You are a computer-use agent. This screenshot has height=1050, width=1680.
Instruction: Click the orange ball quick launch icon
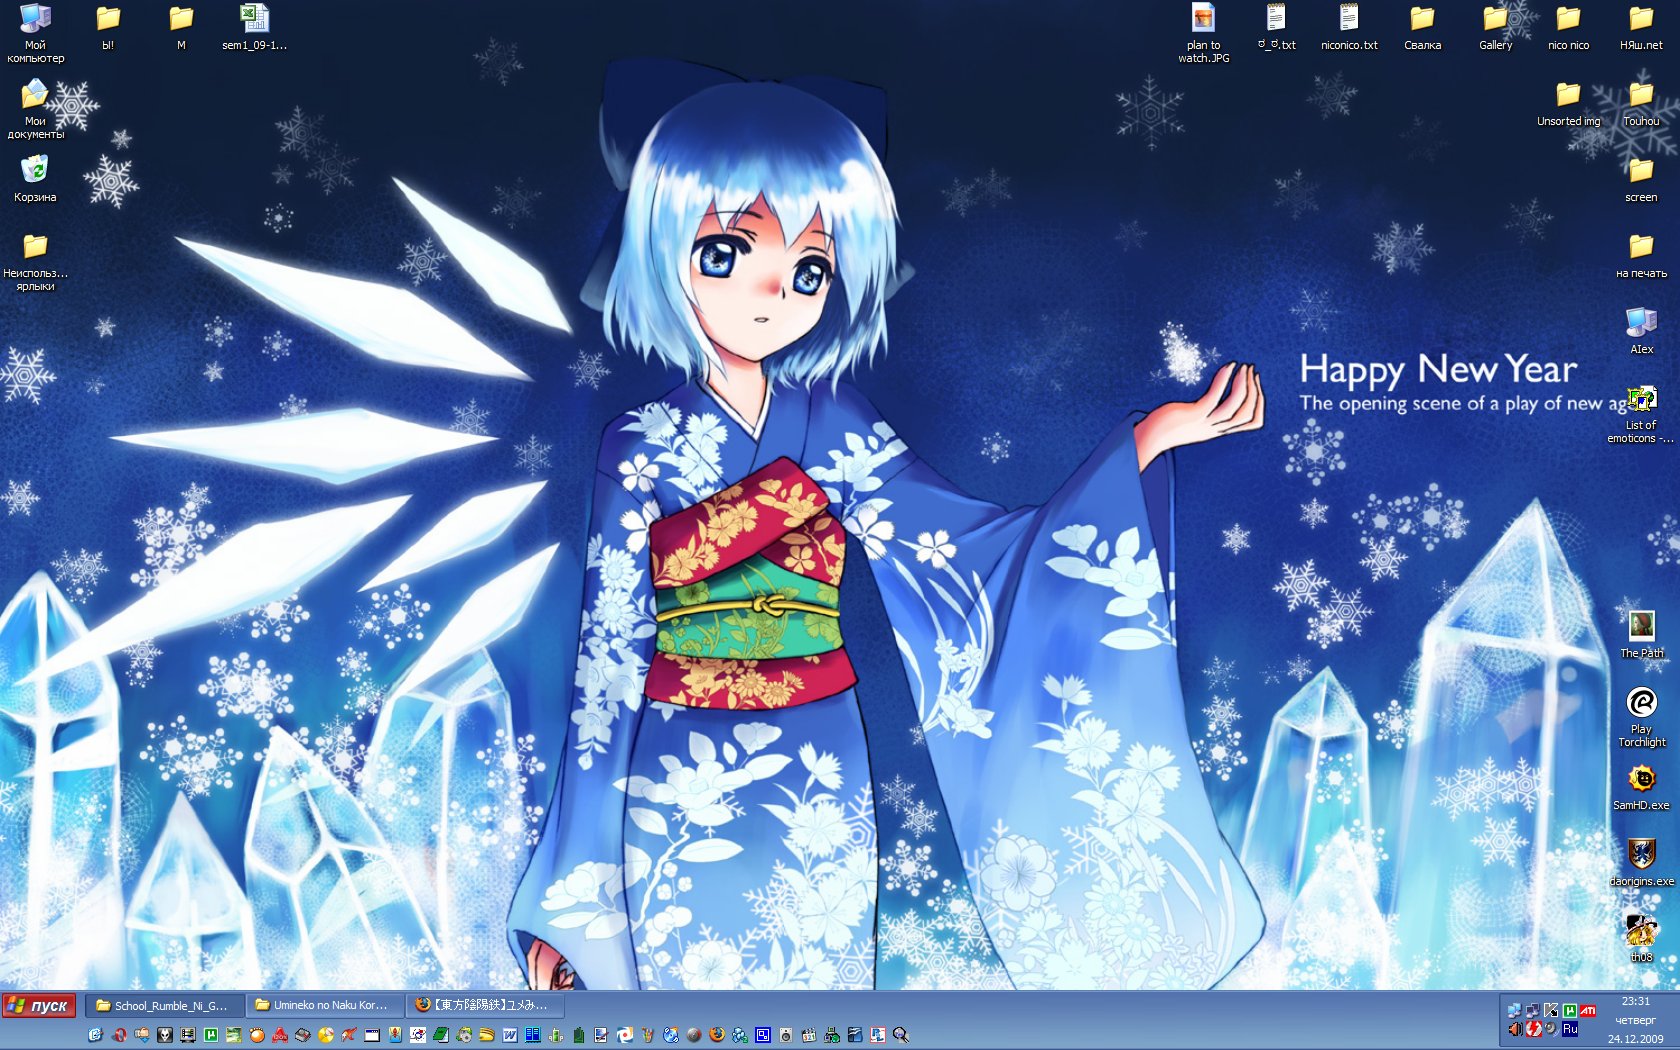click(257, 1035)
